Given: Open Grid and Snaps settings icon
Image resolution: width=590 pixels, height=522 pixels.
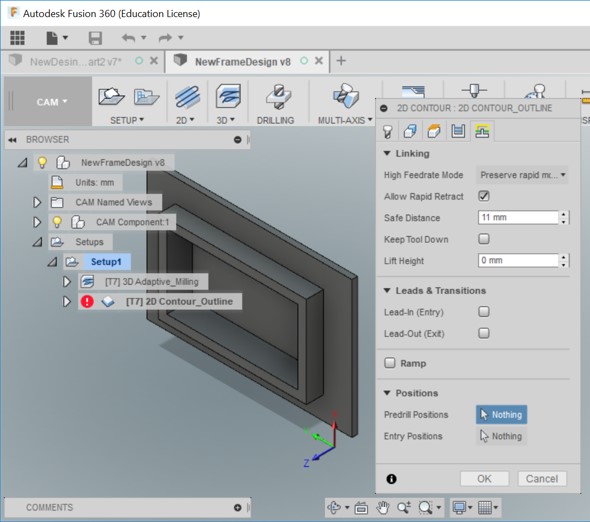Looking at the screenshot, I should [x=485, y=508].
